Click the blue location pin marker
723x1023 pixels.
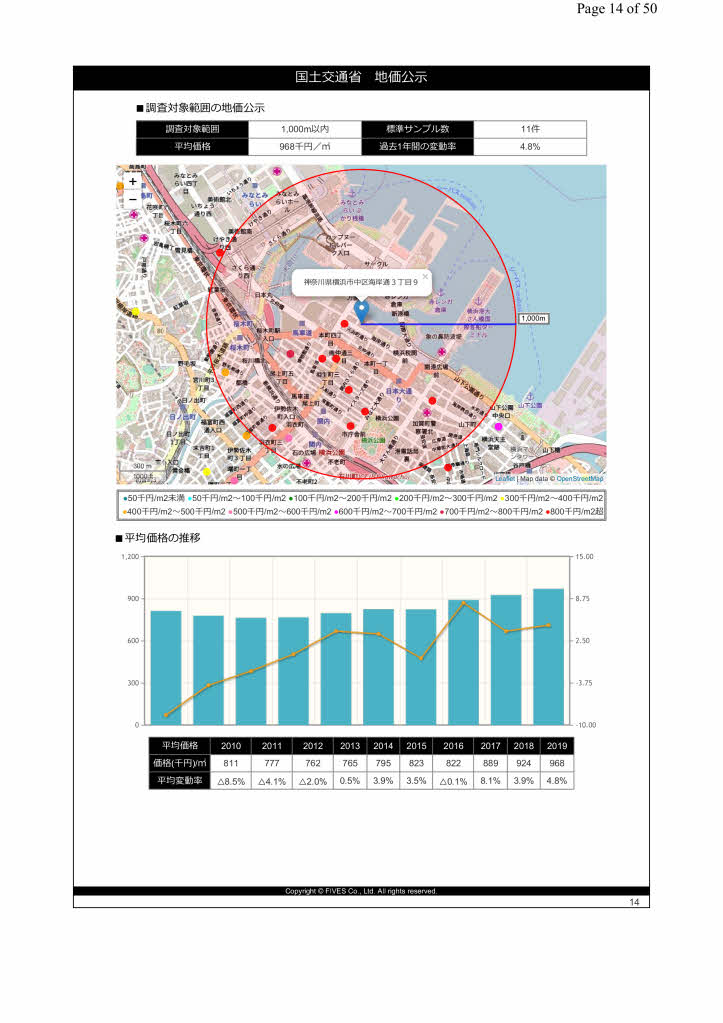point(362,310)
